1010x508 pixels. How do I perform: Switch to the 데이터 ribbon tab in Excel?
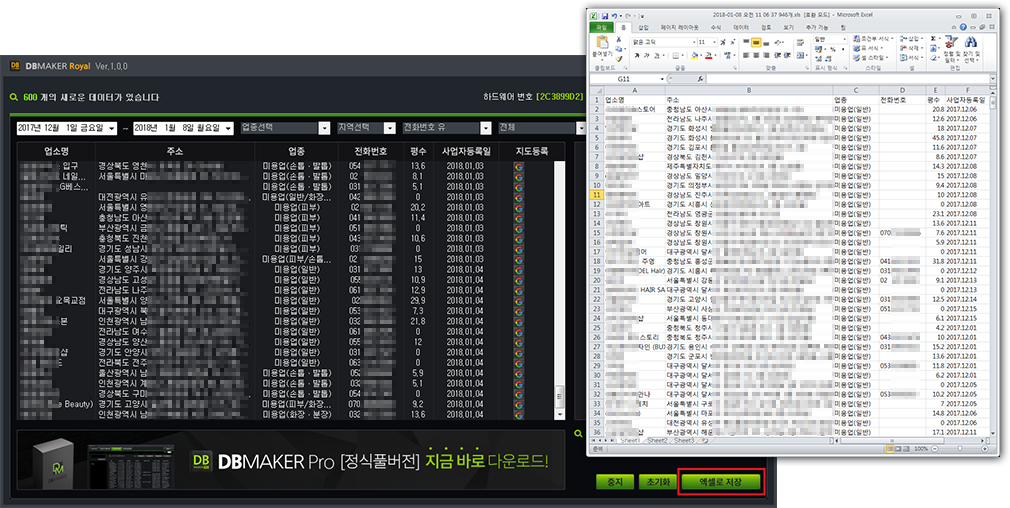[x=741, y=28]
